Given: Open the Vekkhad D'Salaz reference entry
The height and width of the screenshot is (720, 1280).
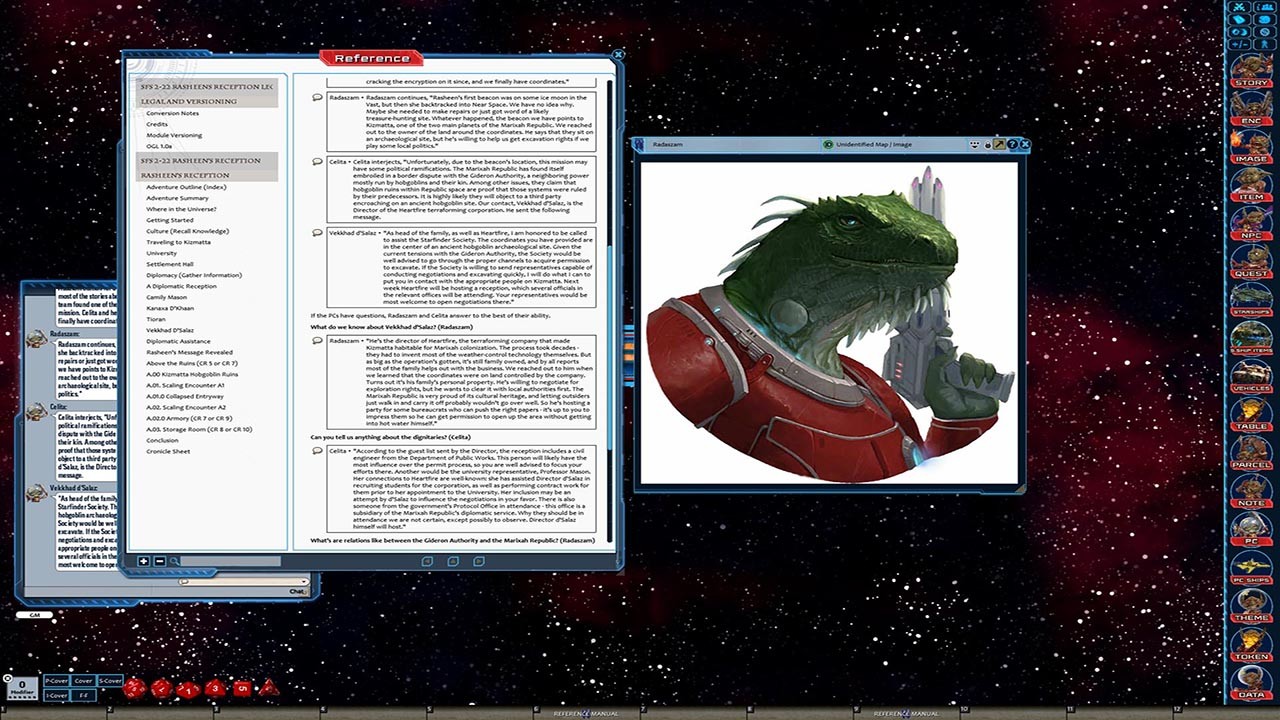Looking at the screenshot, I should point(170,329).
